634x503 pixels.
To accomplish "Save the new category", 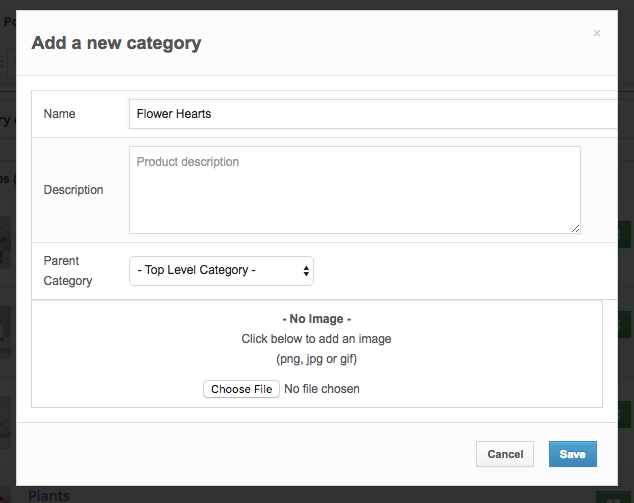I will click(572, 454).
